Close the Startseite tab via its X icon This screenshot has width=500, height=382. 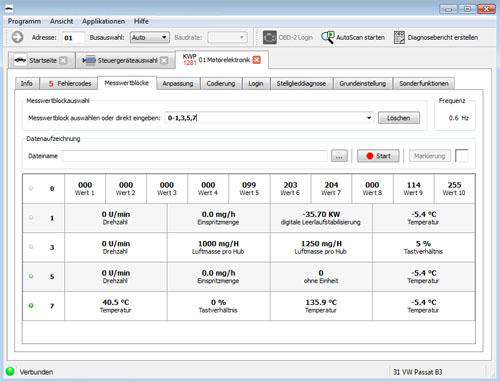tap(63, 60)
